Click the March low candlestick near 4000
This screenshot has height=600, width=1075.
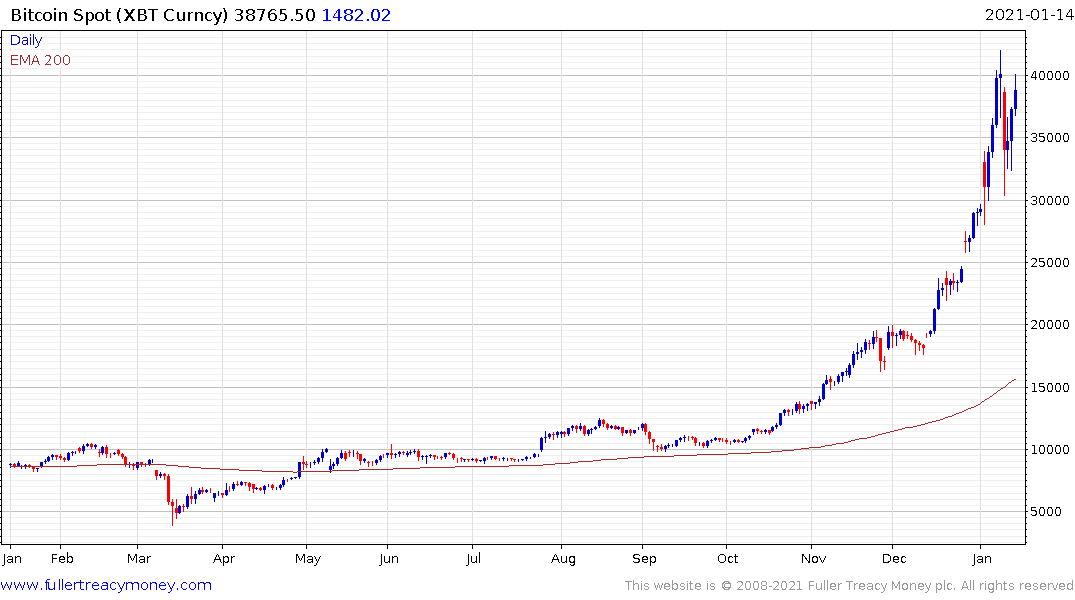(173, 512)
